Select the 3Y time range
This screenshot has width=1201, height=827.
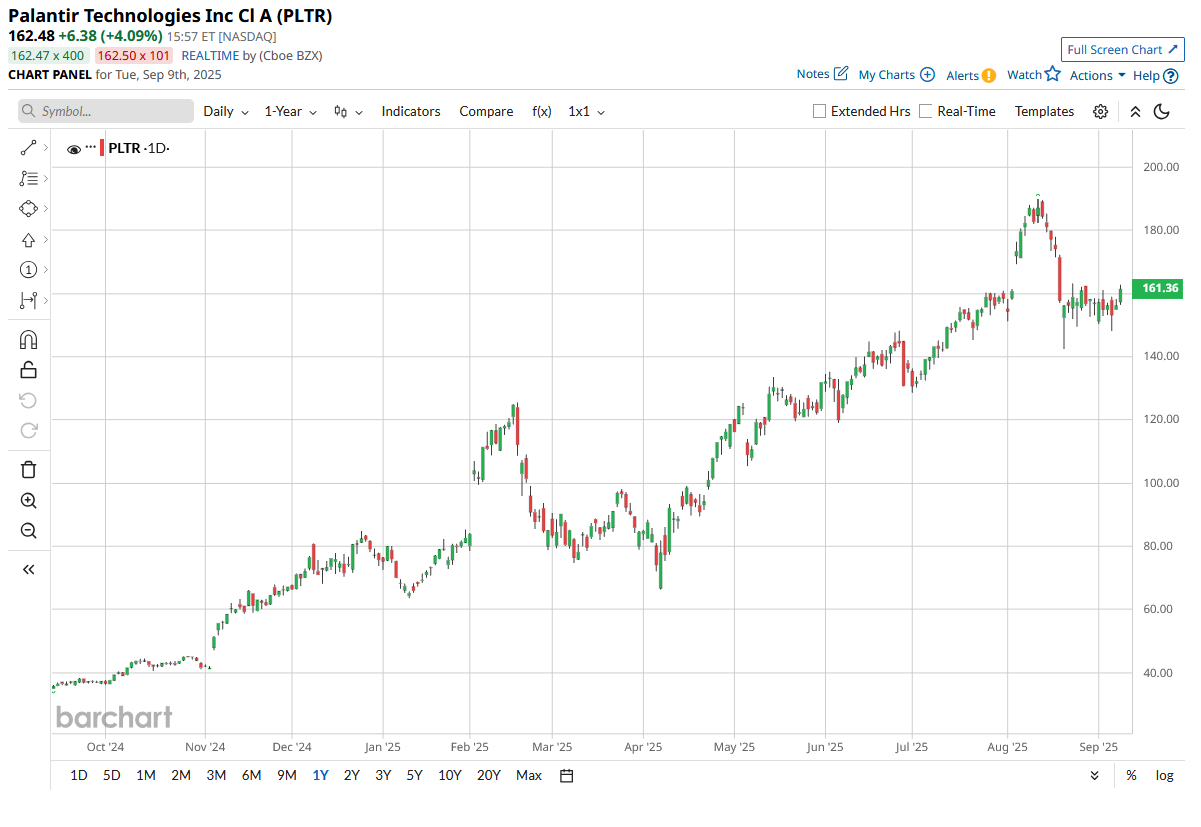click(x=383, y=775)
